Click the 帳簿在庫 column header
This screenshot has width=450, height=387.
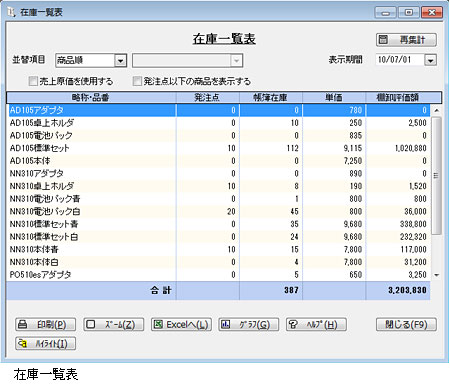271,97
